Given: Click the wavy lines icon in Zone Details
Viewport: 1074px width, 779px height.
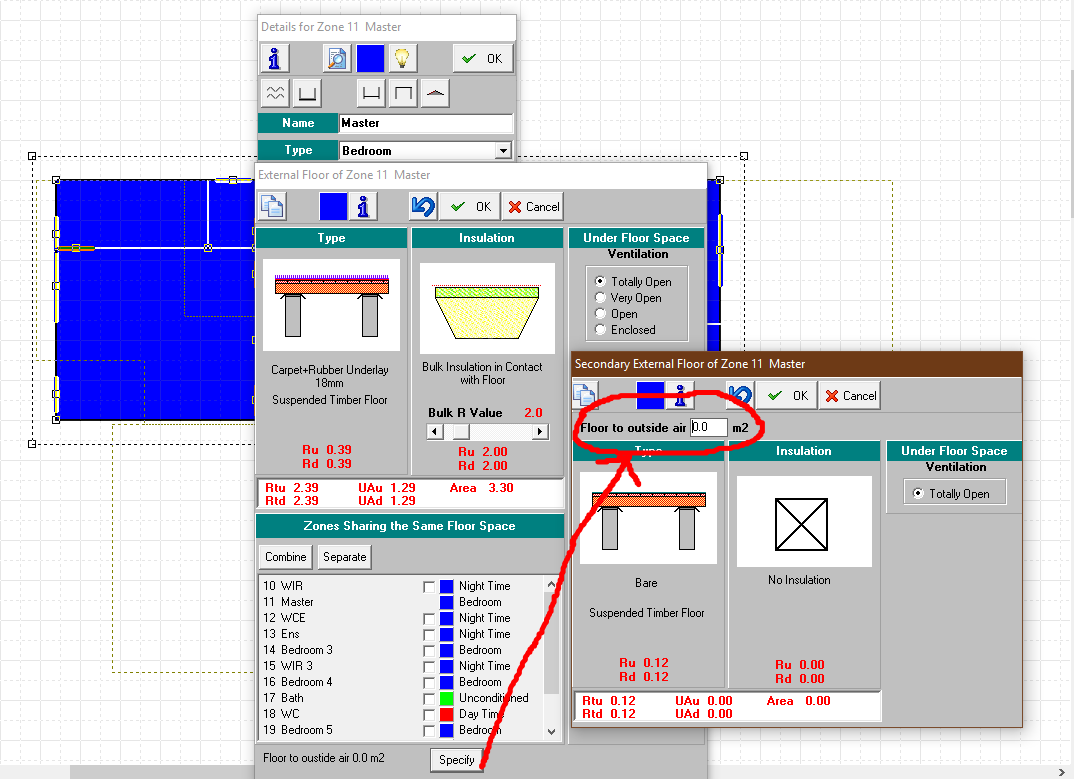Looking at the screenshot, I should 275,94.
